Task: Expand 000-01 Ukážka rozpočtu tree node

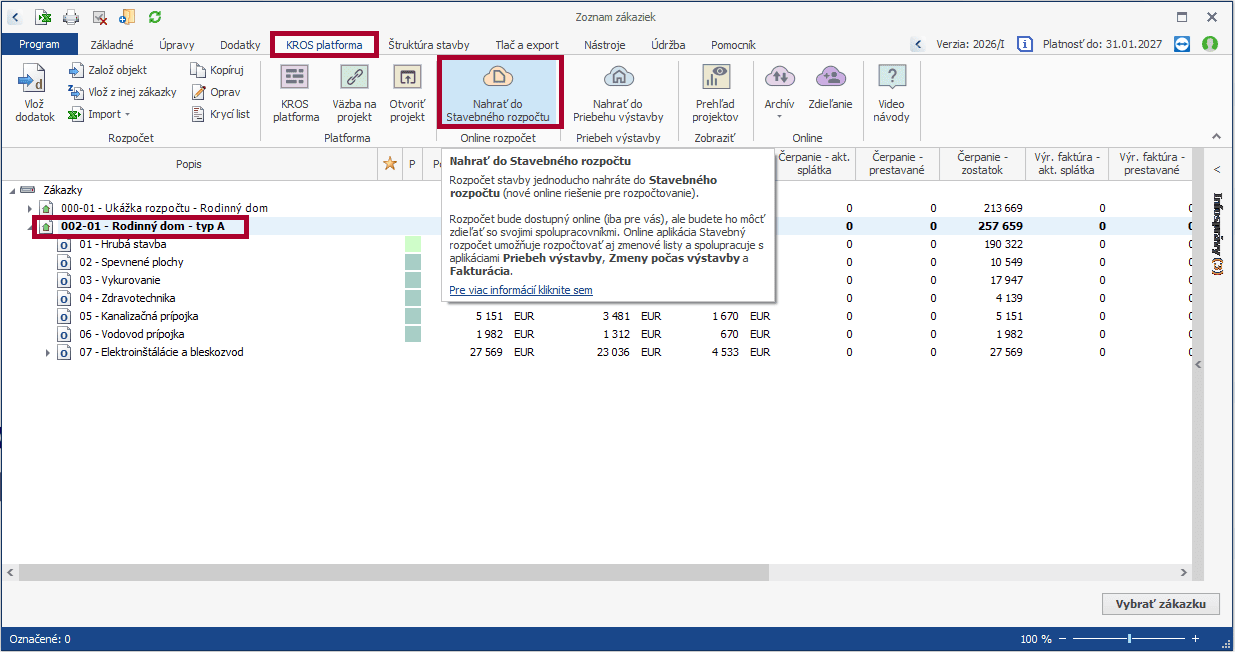Action: (30, 208)
